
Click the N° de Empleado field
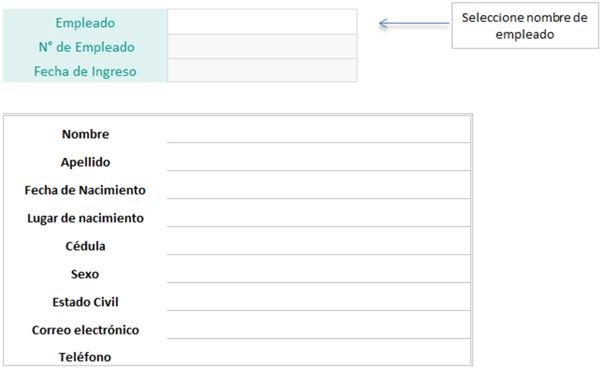(262, 46)
